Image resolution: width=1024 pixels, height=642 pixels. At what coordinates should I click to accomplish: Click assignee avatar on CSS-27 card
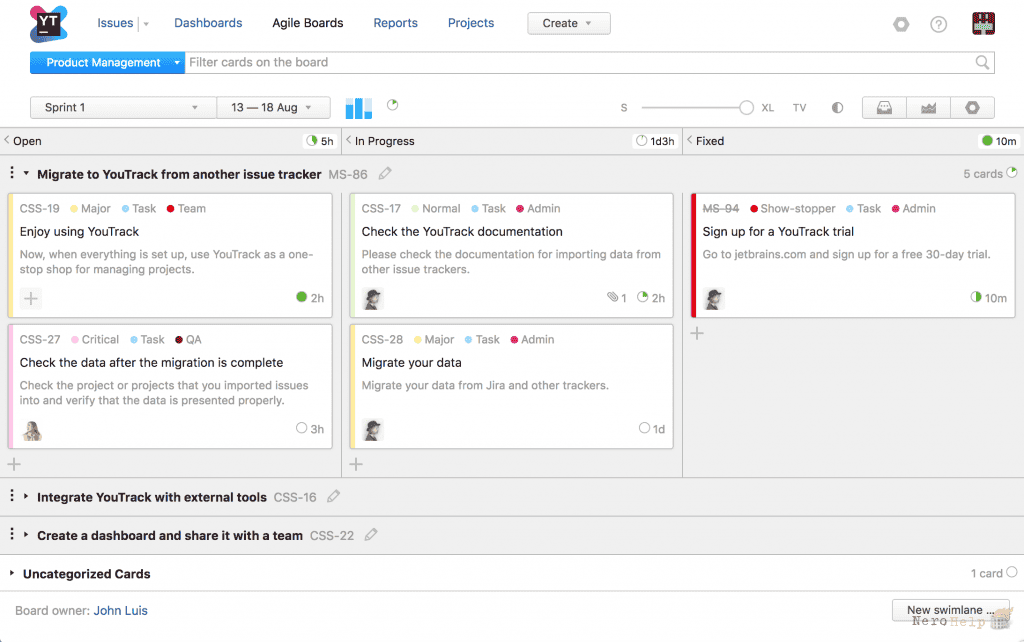(32, 430)
